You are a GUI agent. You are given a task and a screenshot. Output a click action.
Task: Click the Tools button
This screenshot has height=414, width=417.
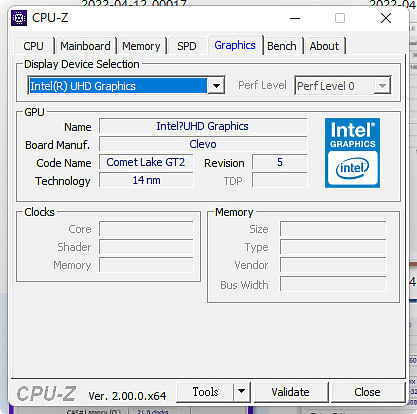pyautogui.click(x=205, y=392)
